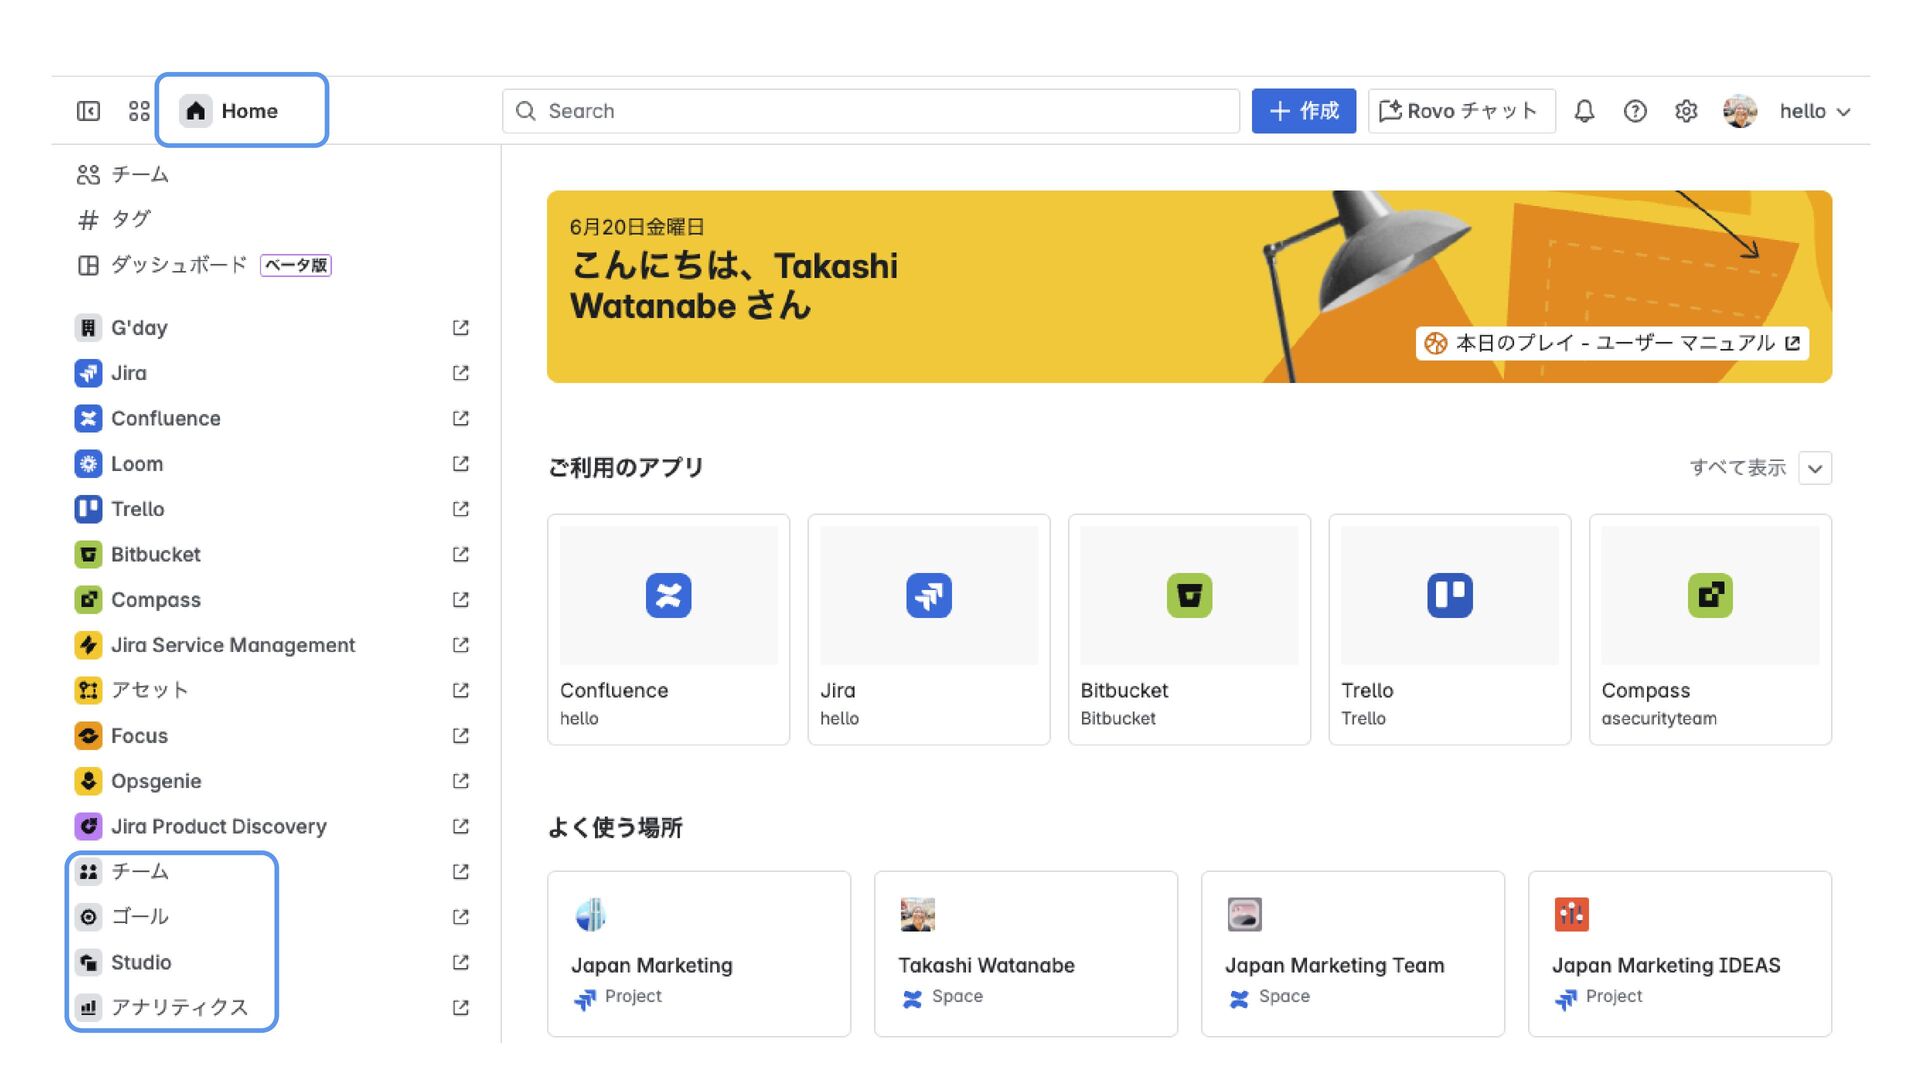Screen dimensions: 1920x1080
Task: Open Opsgenie in the sidebar
Action: (x=272, y=781)
